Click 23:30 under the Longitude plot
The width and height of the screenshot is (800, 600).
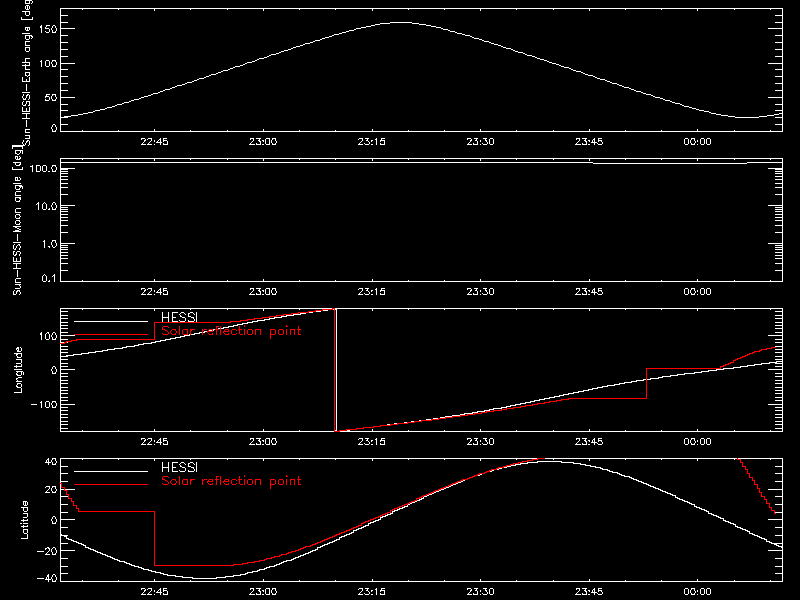[480, 442]
